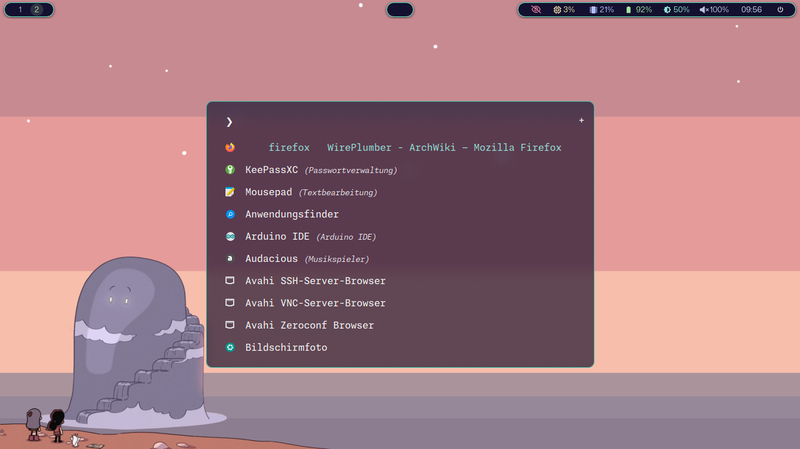Click the Arduino IDE icon
The height and width of the screenshot is (449, 800).
click(230, 236)
